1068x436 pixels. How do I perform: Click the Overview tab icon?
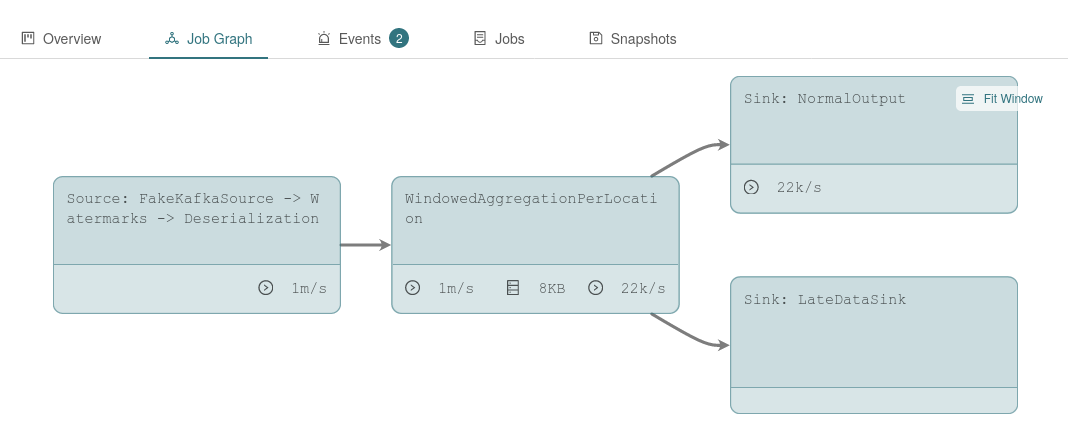[28, 38]
